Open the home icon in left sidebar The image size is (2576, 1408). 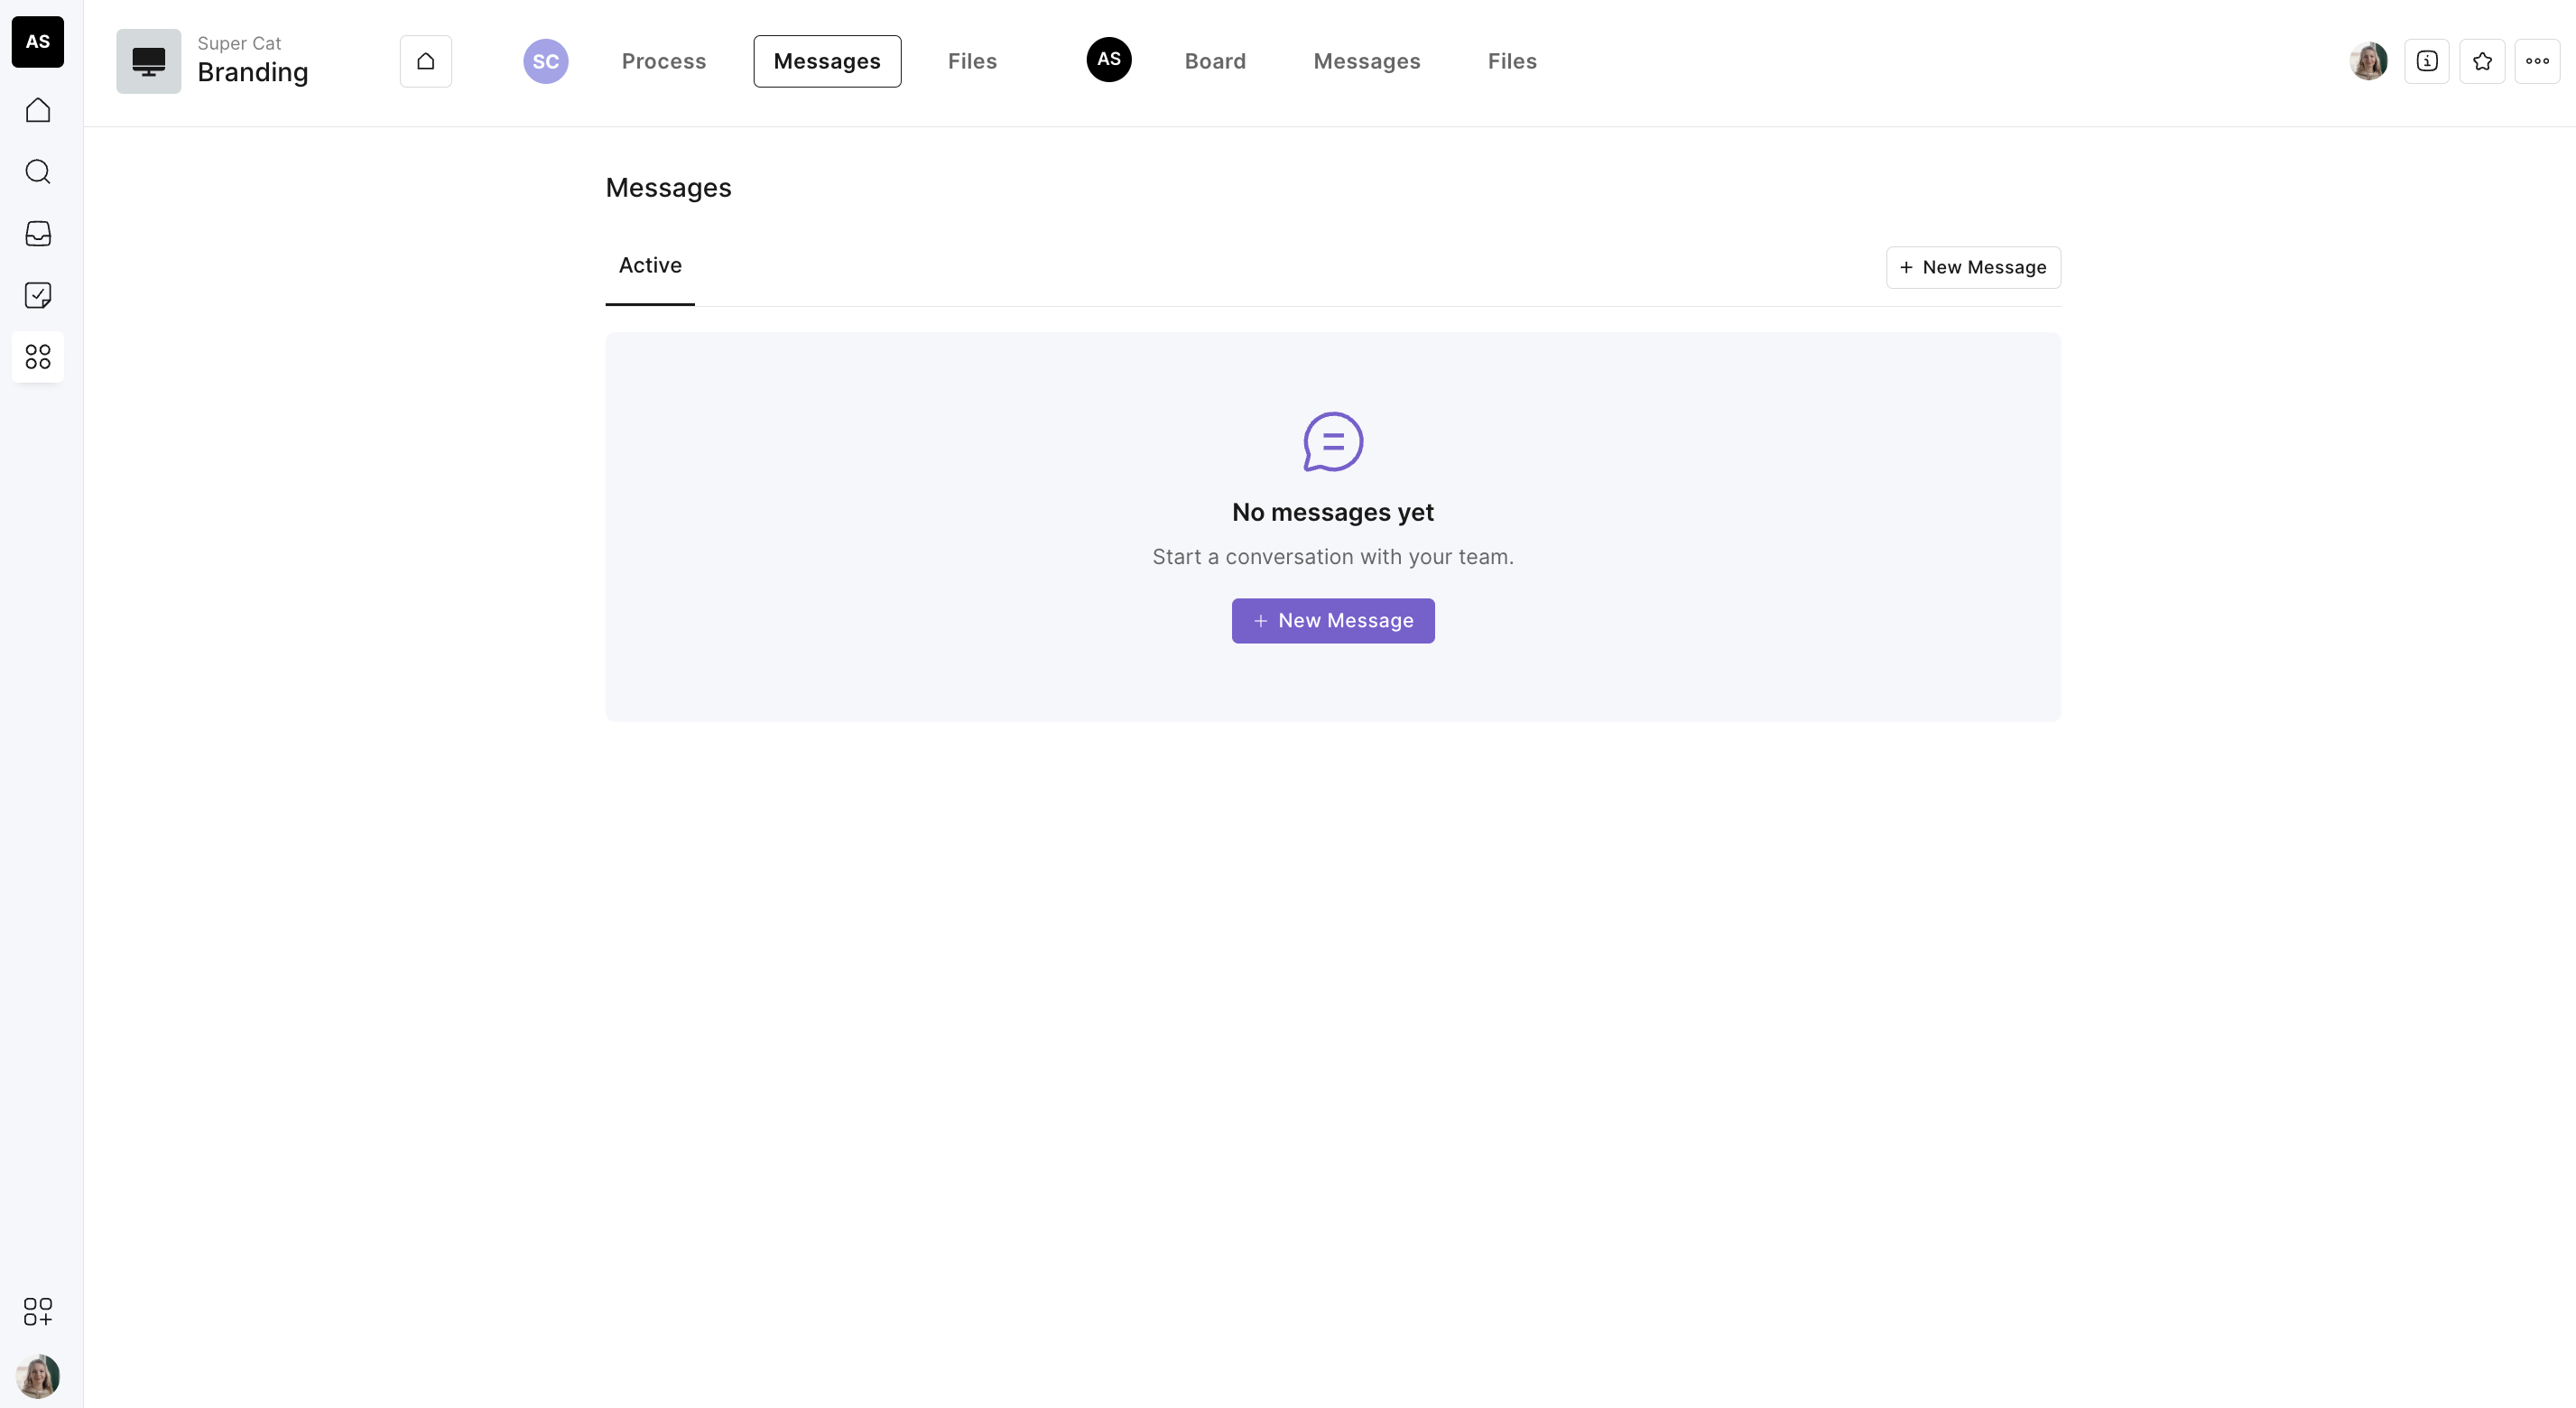[x=38, y=110]
